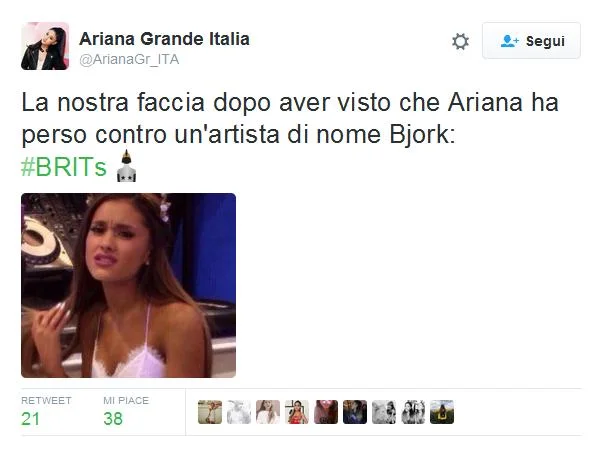Open the #BRITs hashtag

click(x=64, y=167)
